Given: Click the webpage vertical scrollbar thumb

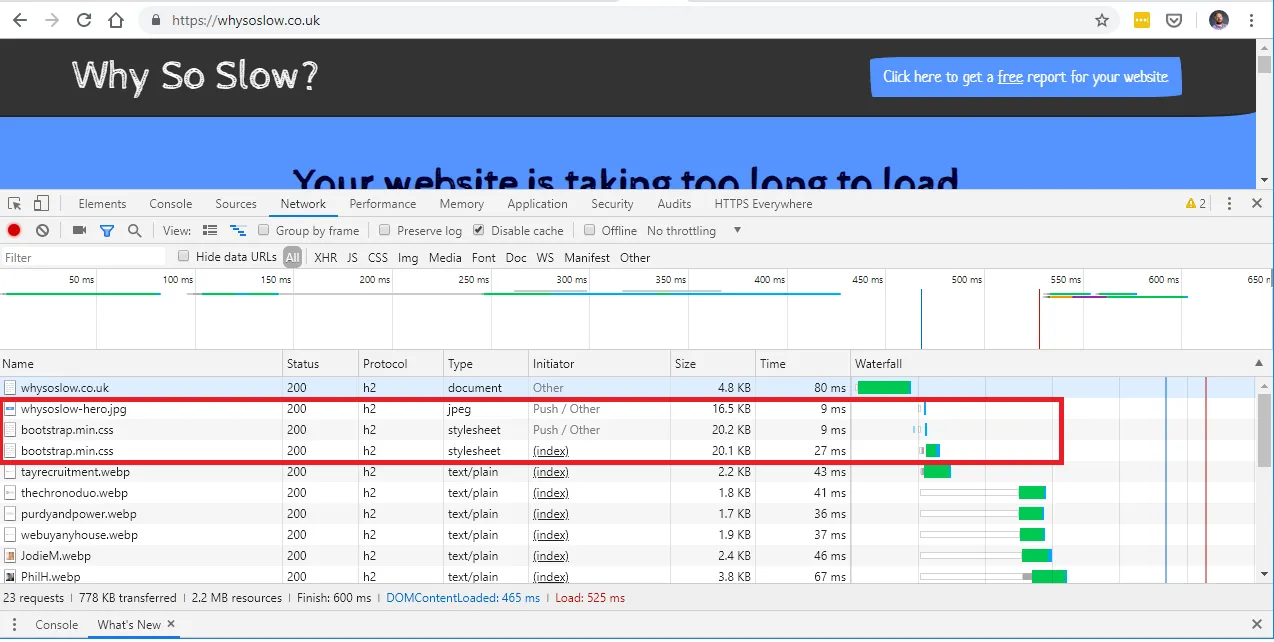Looking at the screenshot, I should pos(1265,65).
